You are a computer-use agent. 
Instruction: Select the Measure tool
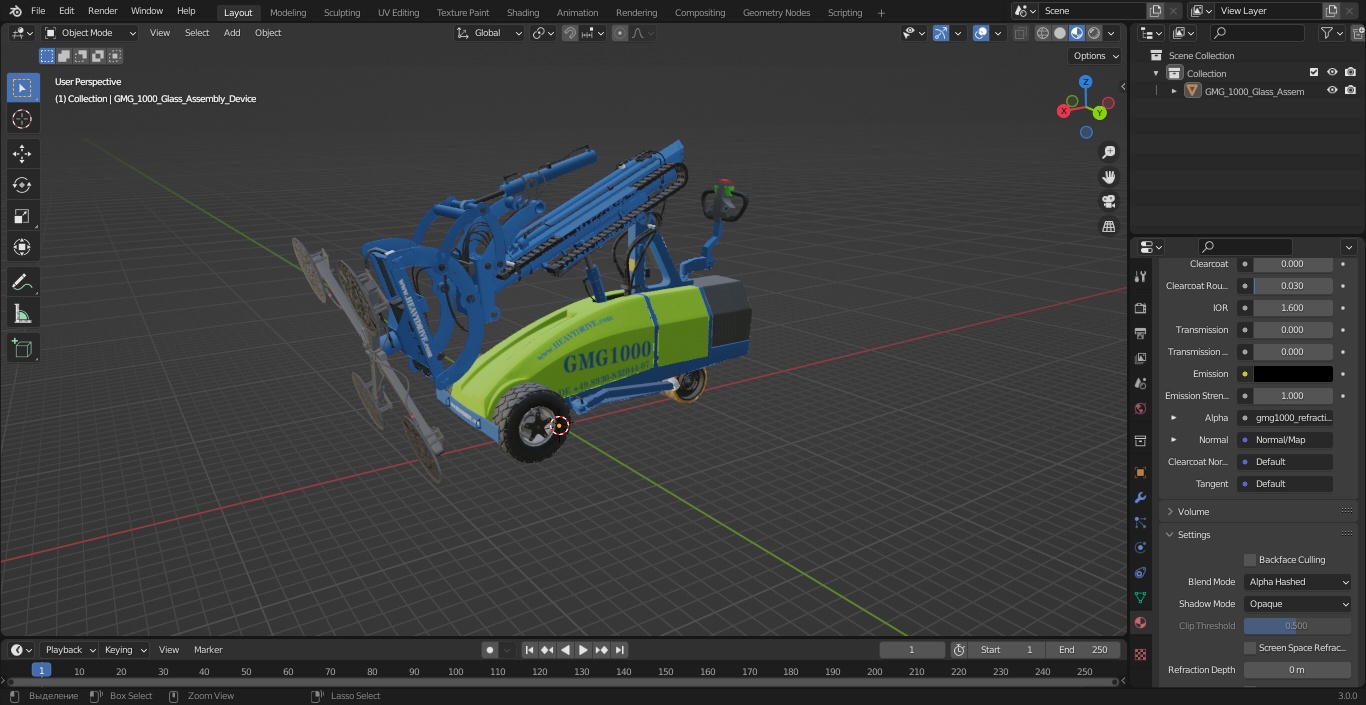[22, 314]
